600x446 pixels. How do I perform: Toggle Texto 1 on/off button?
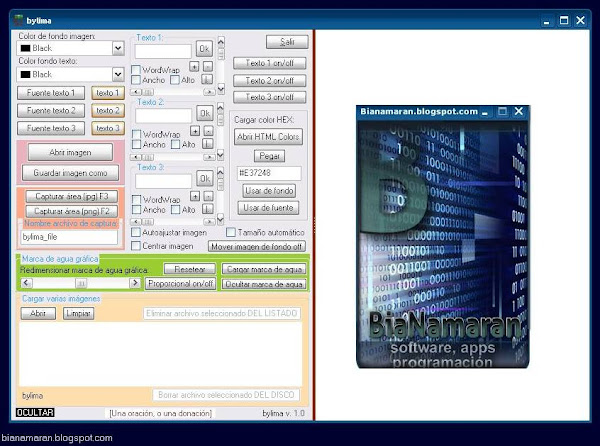pos(270,63)
